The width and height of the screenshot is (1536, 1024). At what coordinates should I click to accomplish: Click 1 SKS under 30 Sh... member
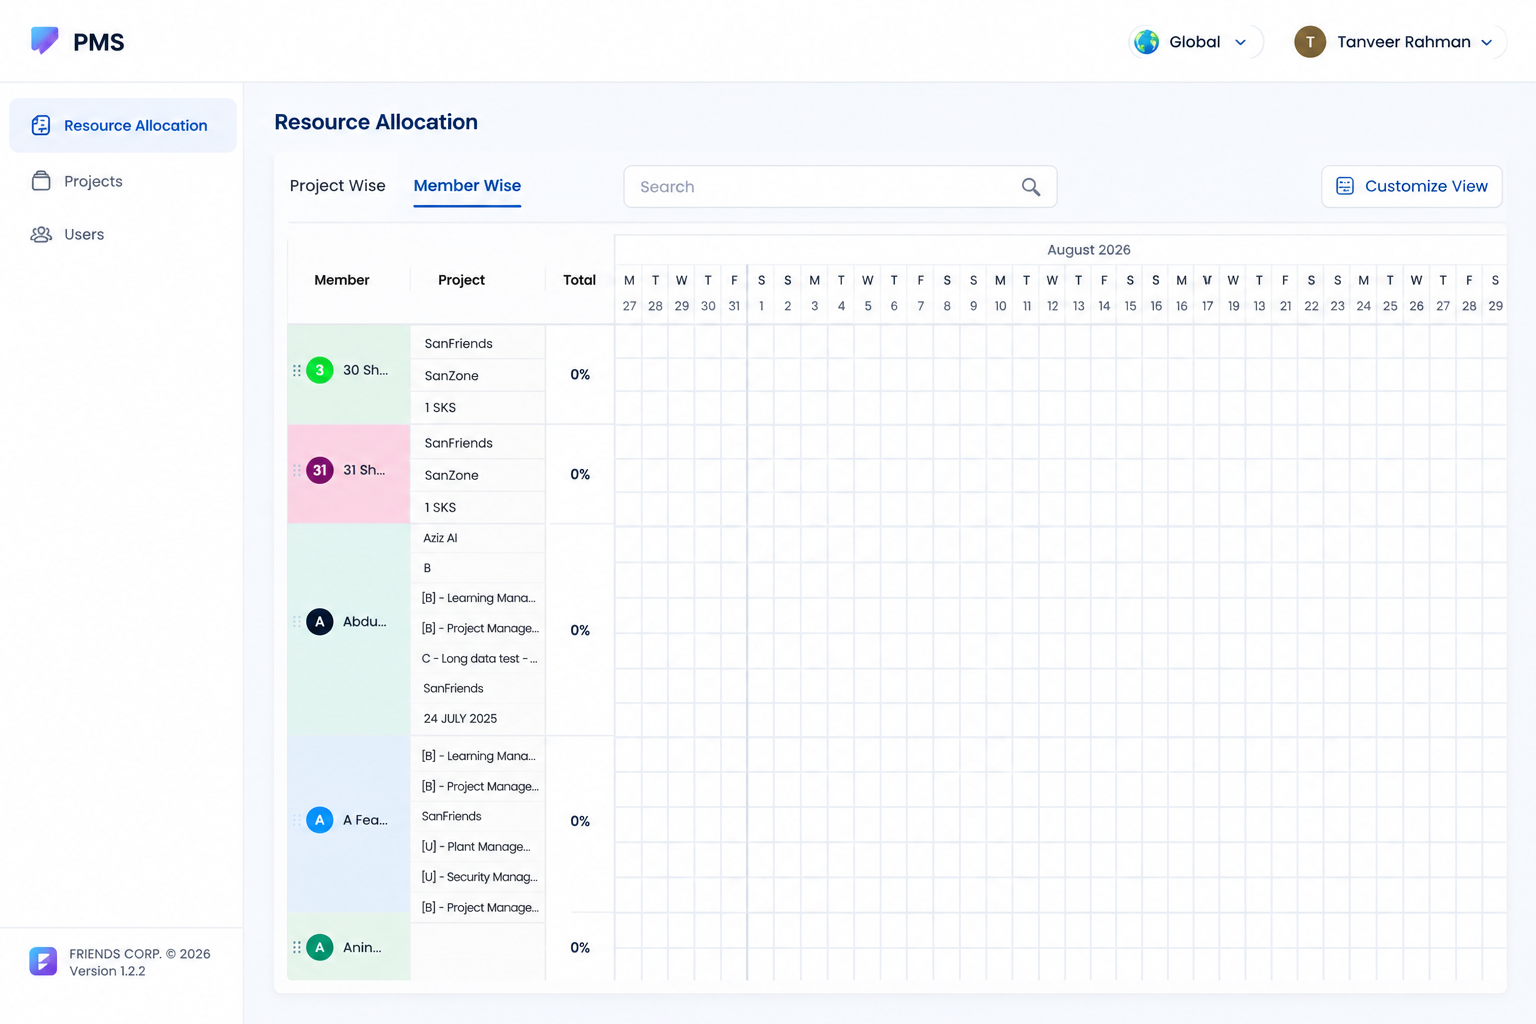[440, 408]
